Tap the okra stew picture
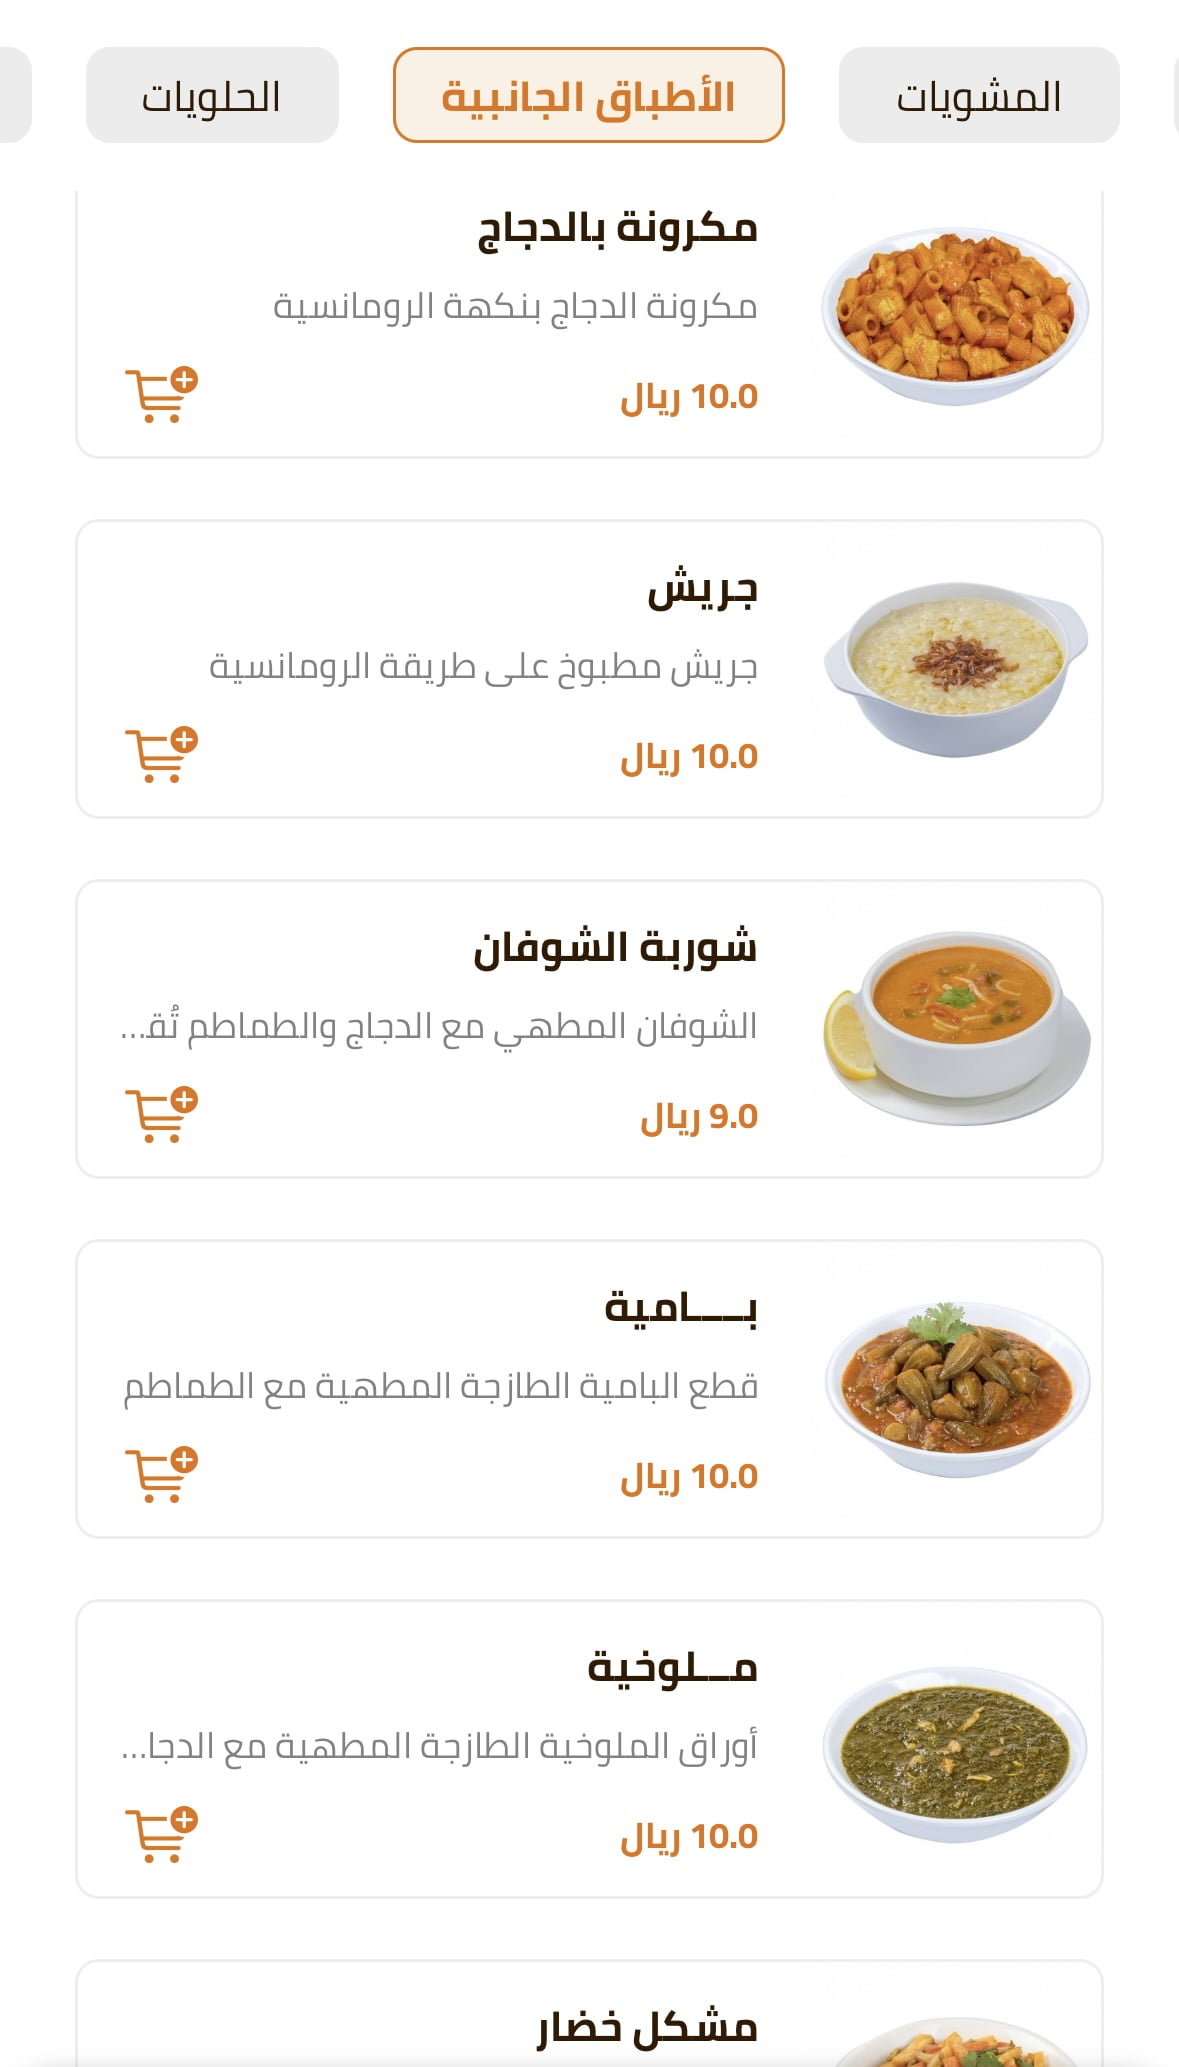1179x2067 pixels. [x=955, y=1388]
